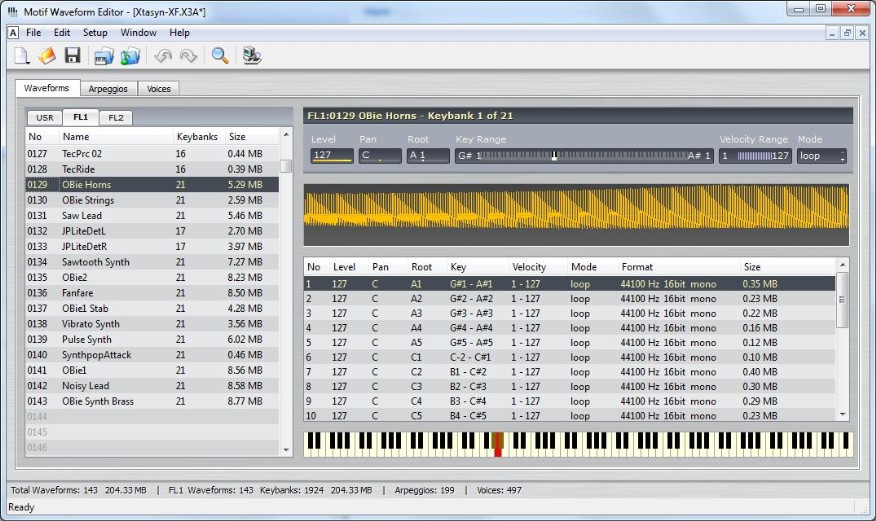Image resolution: width=876 pixels, height=521 pixels.
Task: Select waveform 0143 OBie Synth Brass
Action: click(152, 401)
